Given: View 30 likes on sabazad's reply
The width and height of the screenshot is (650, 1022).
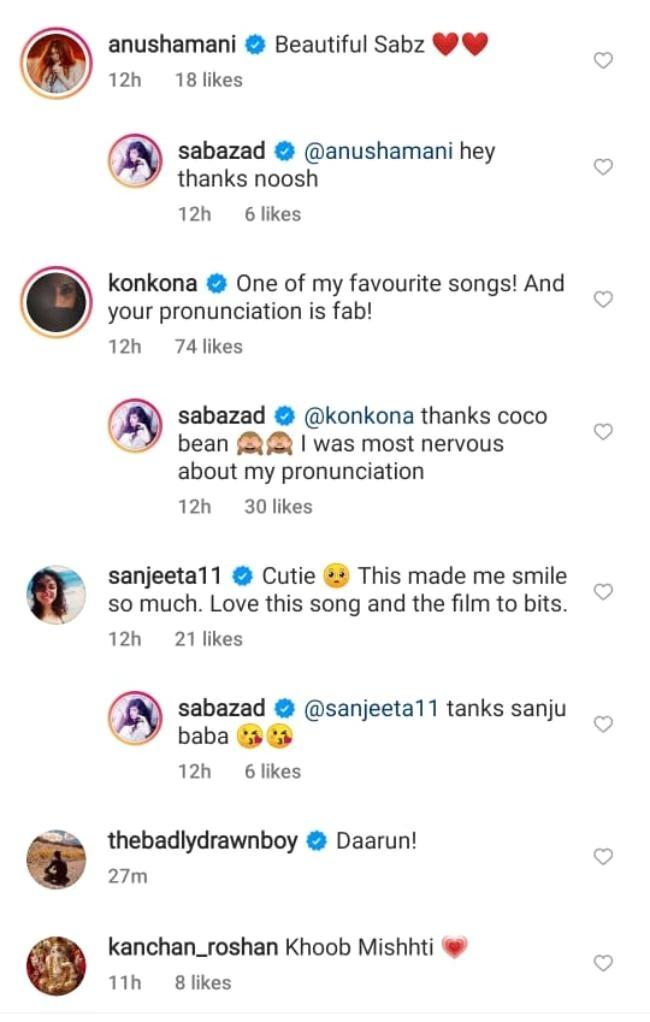Looking at the screenshot, I should (x=278, y=506).
